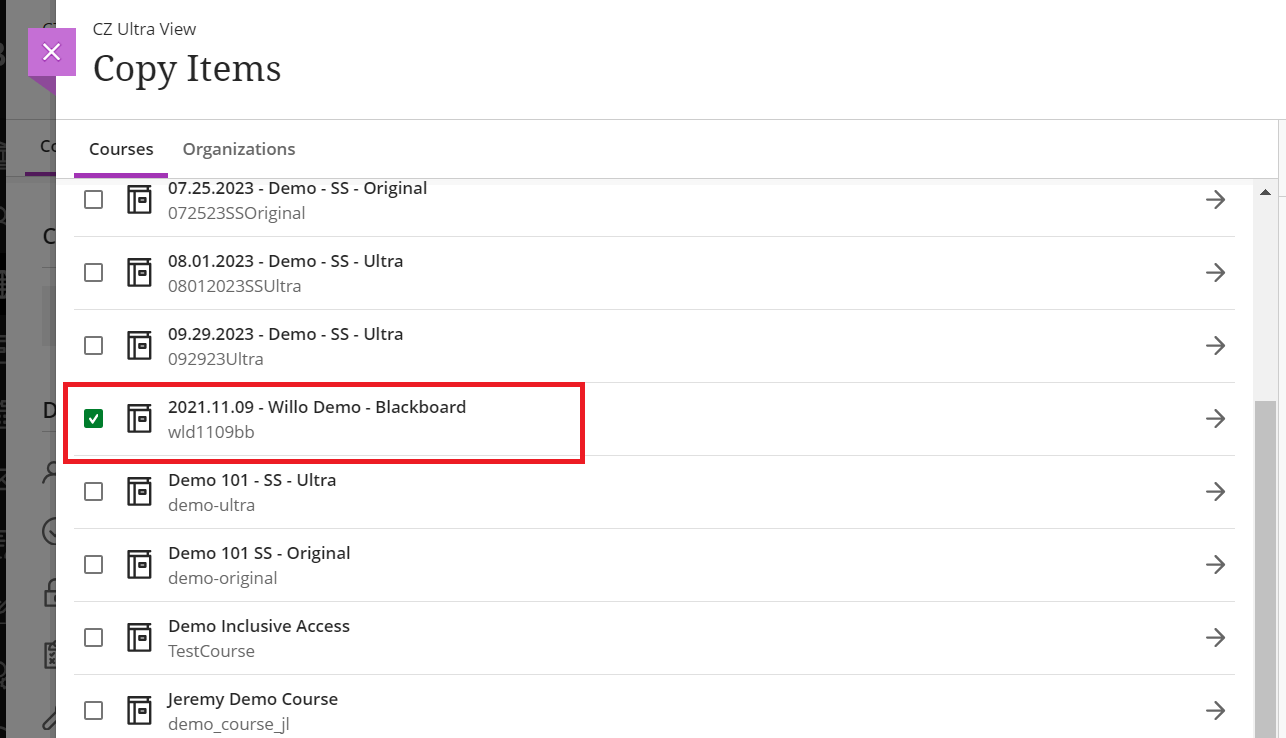Open the Demo 101 SS - Original course title

click(x=259, y=553)
